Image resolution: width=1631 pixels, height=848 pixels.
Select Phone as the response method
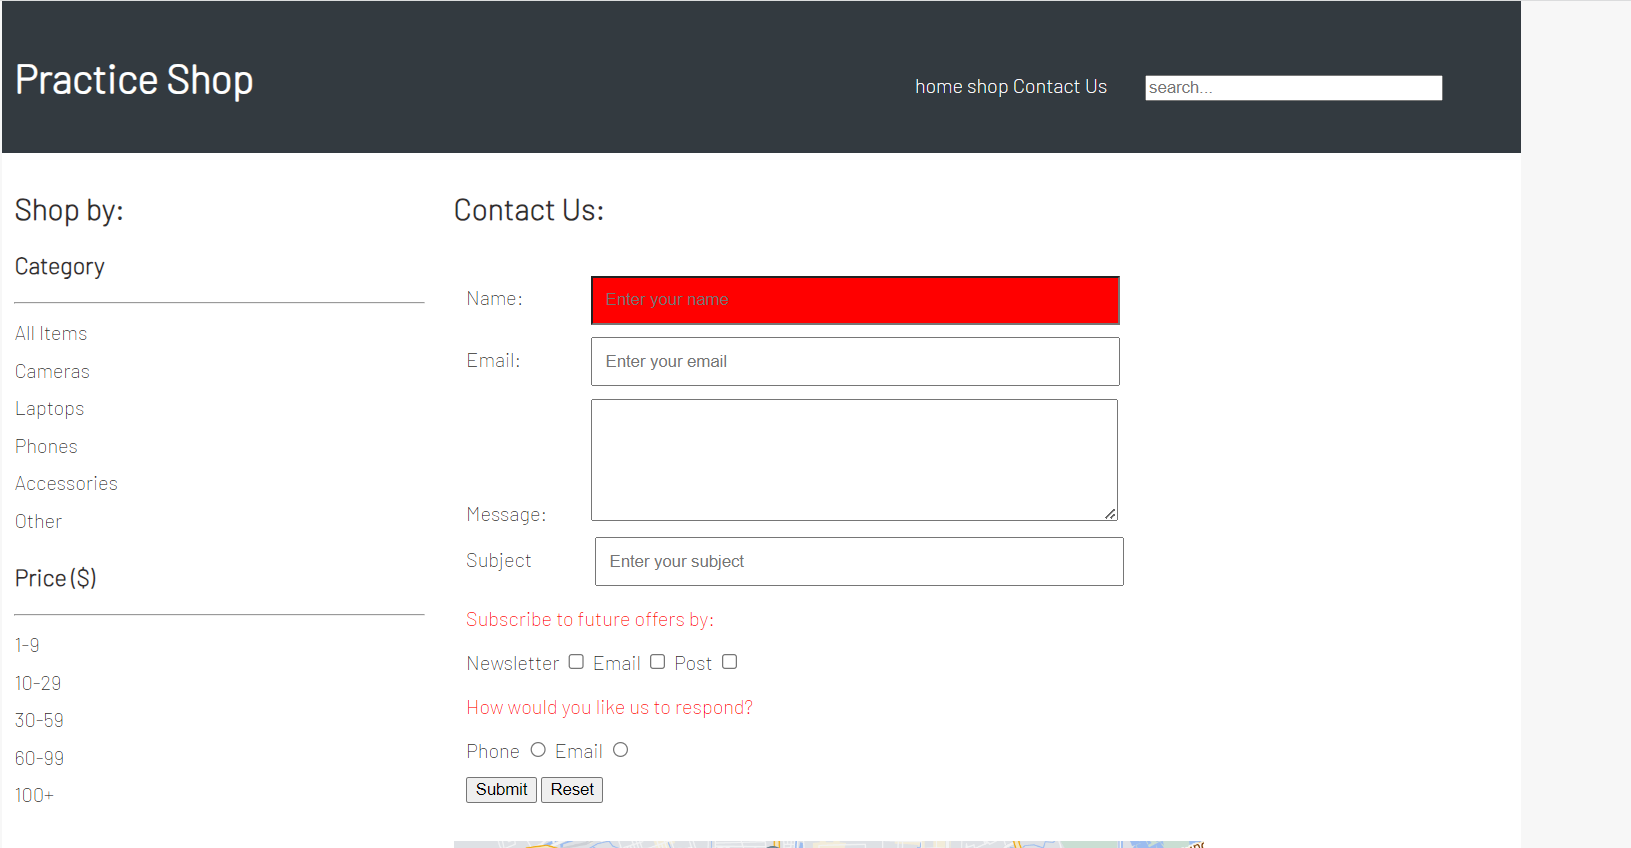pyautogui.click(x=538, y=749)
